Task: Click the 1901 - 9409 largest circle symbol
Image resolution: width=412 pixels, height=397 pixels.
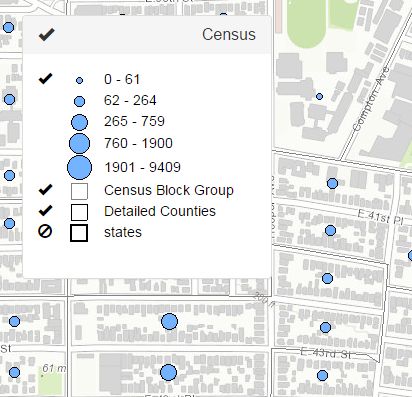Action: (x=79, y=167)
